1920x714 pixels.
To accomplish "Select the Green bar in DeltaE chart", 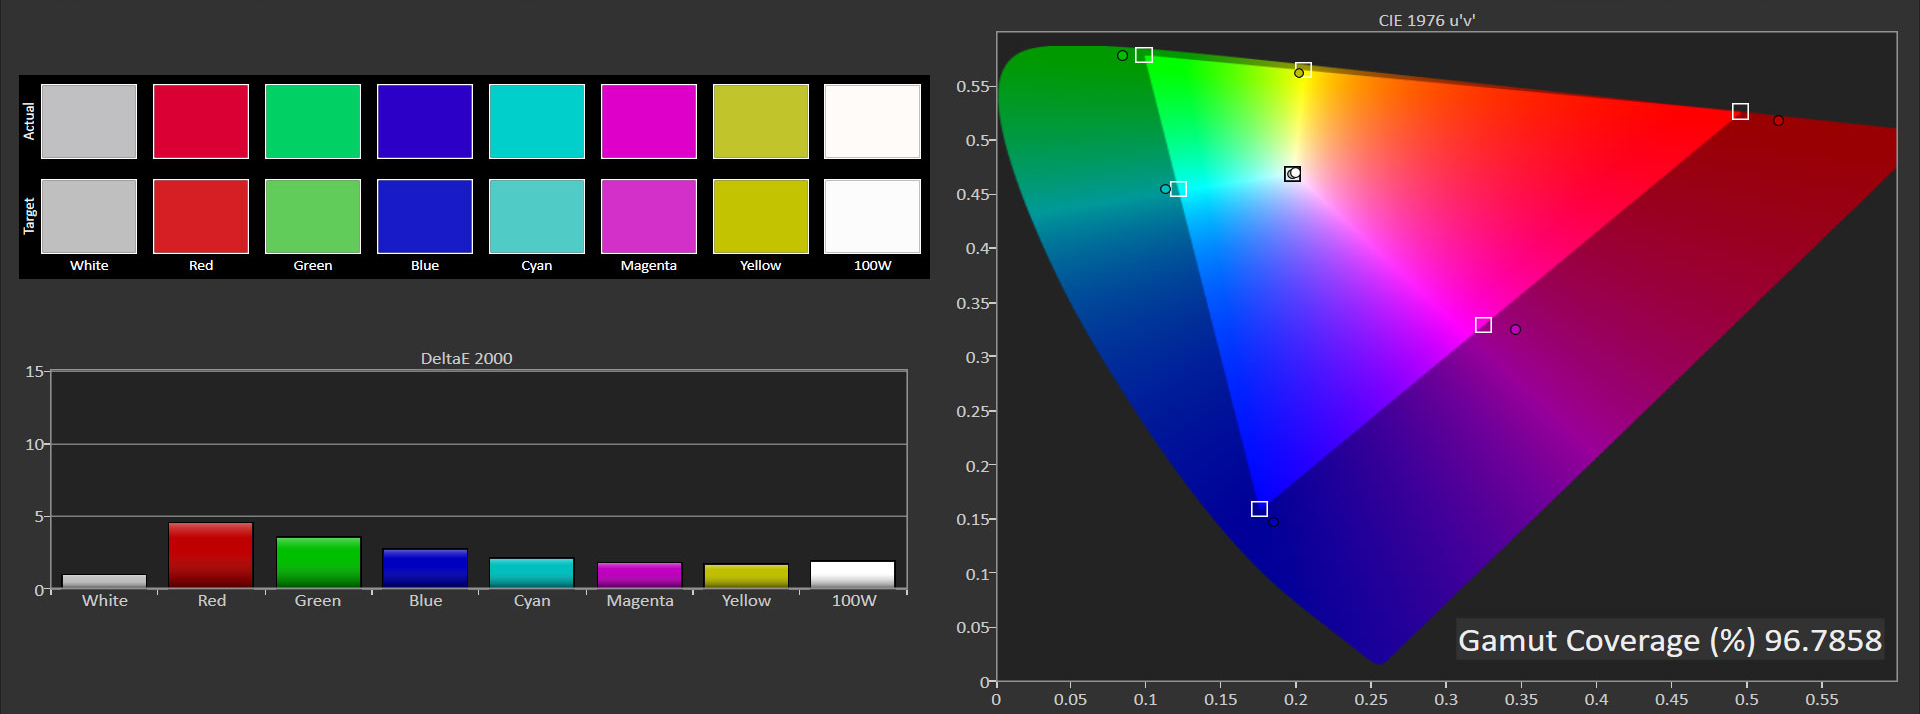I will point(318,563).
